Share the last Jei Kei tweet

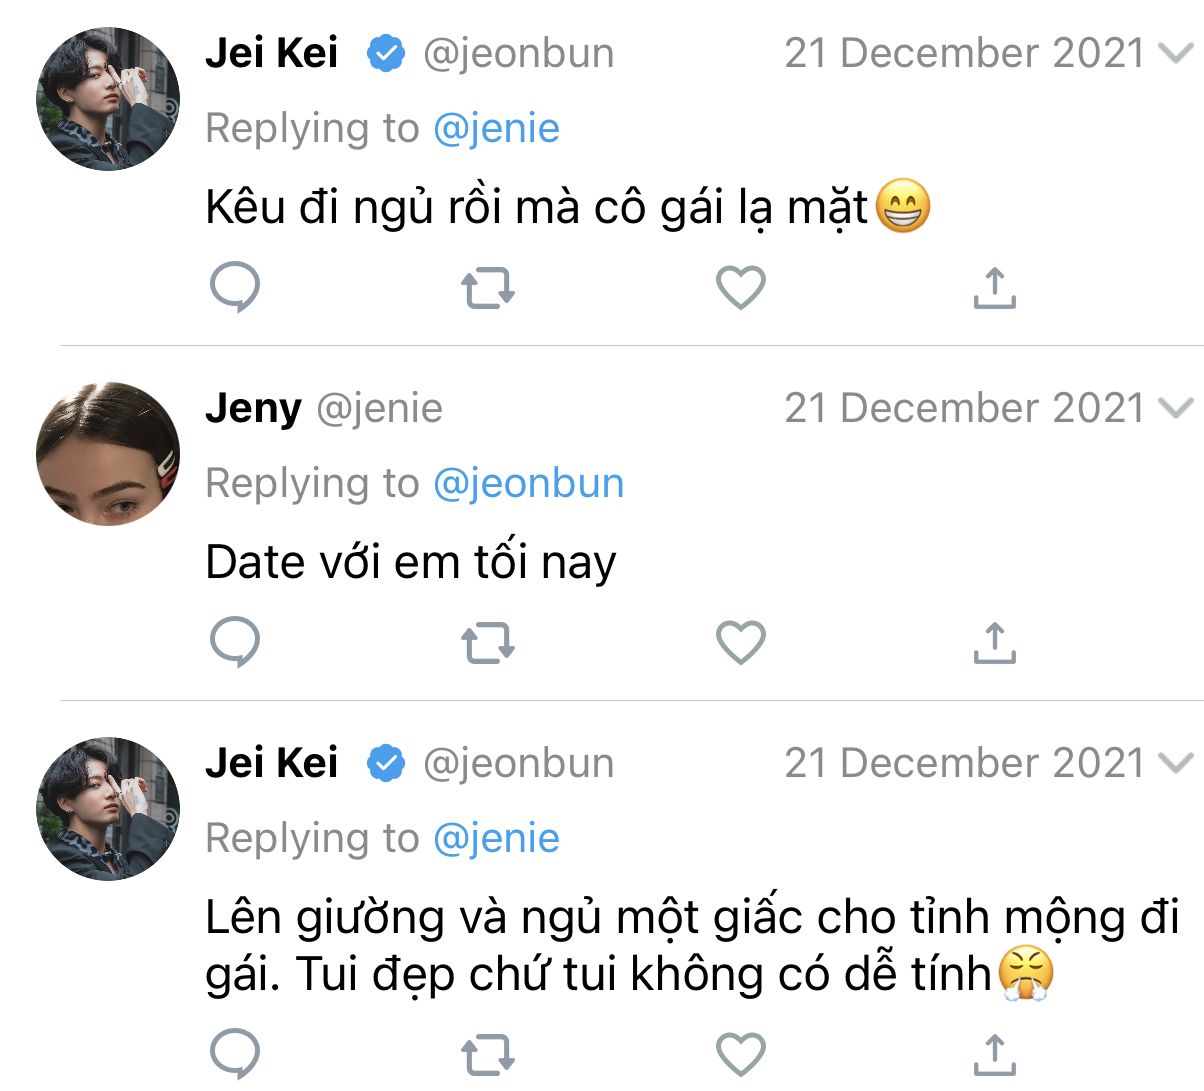pyautogui.click(x=994, y=1054)
